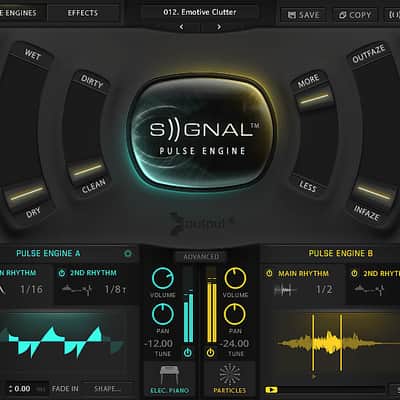Screen dimensions: 400x400
Task: Click the WET label
Action: (33, 55)
